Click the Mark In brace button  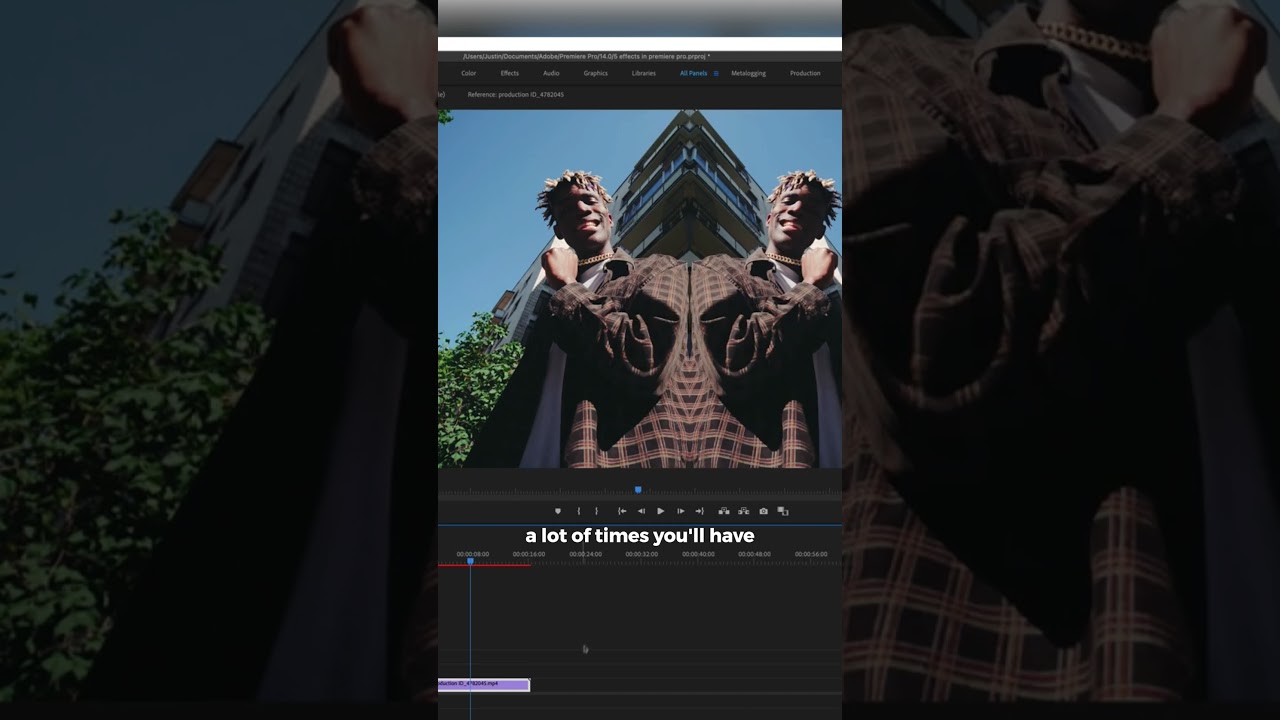578,511
